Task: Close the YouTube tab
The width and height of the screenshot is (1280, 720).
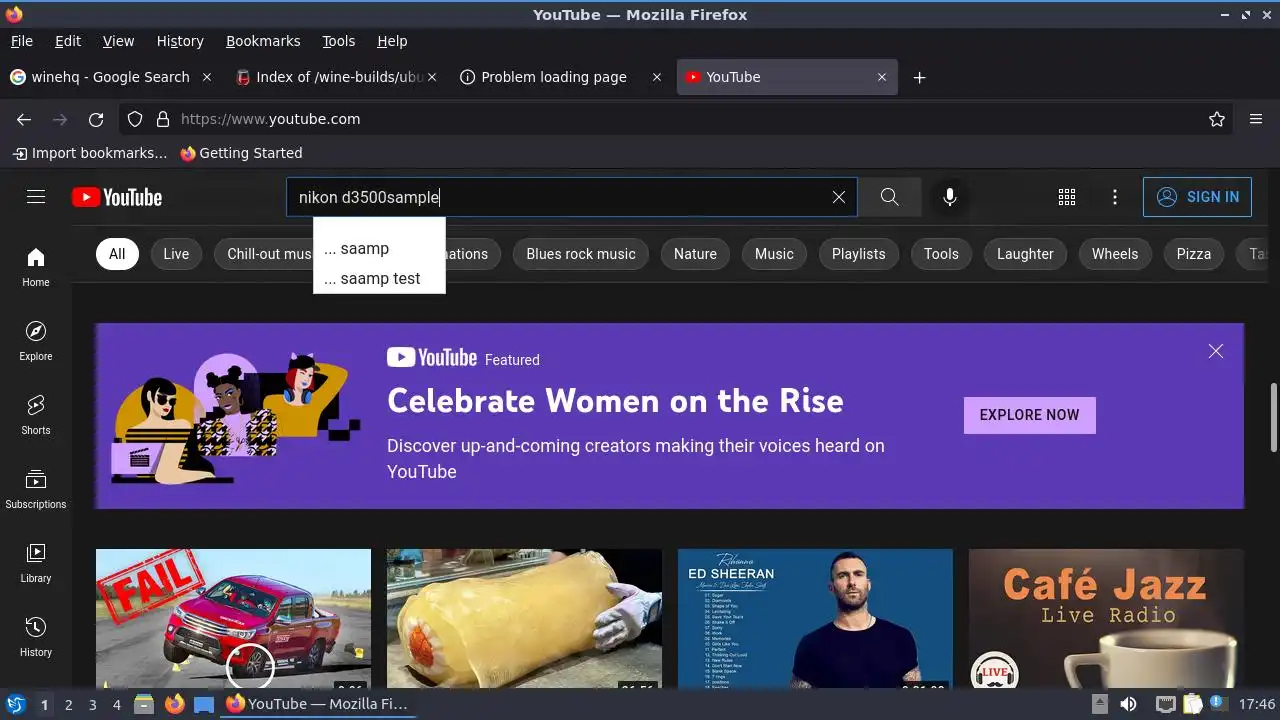Action: [882, 77]
